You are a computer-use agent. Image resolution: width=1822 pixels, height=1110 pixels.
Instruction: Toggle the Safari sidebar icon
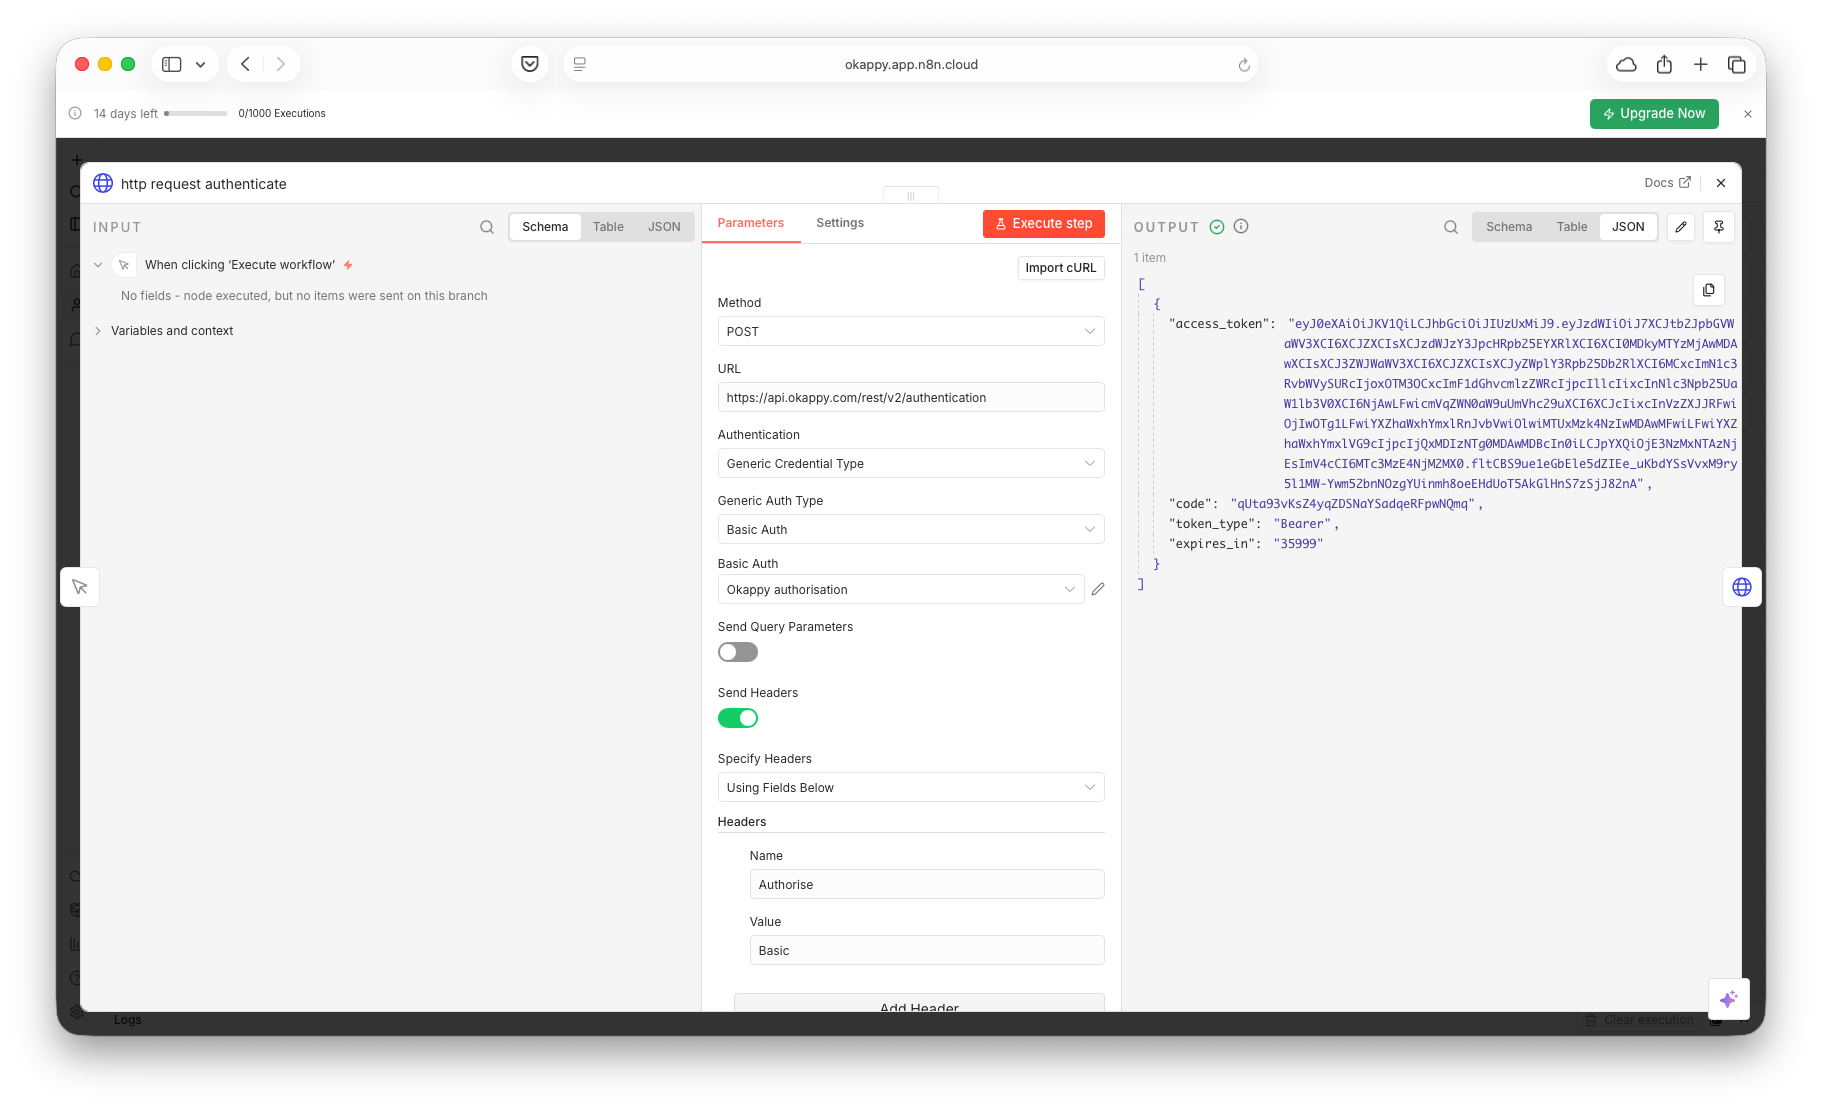(x=172, y=65)
